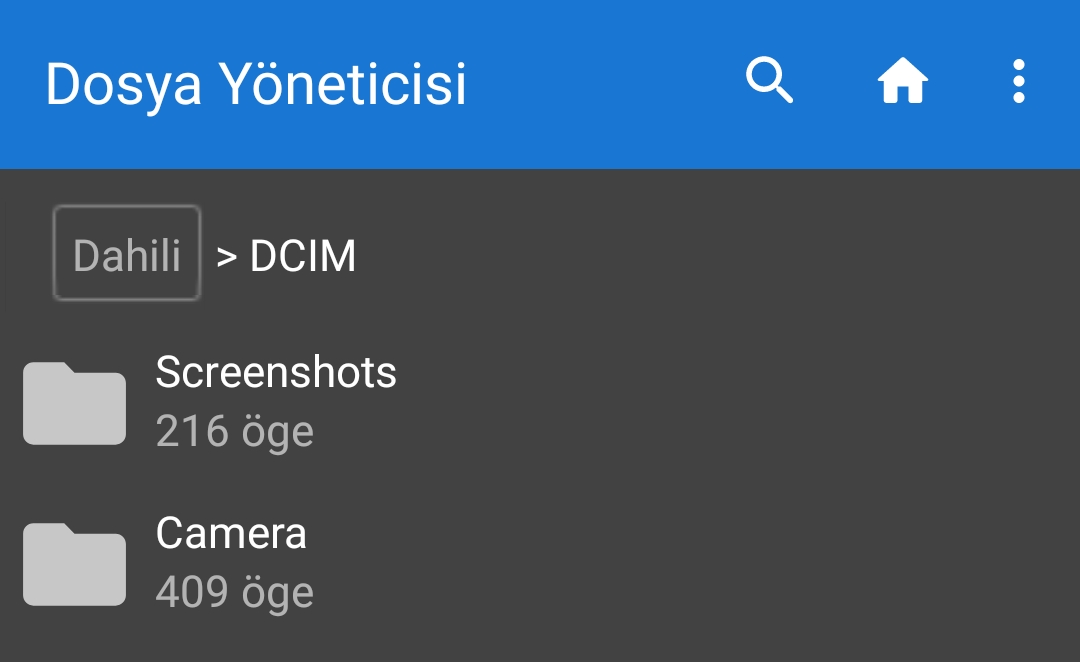Expand the overflow menu for more options
This screenshot has height=662, width=1080.
pyautogui.click(x=1018, y=83)
